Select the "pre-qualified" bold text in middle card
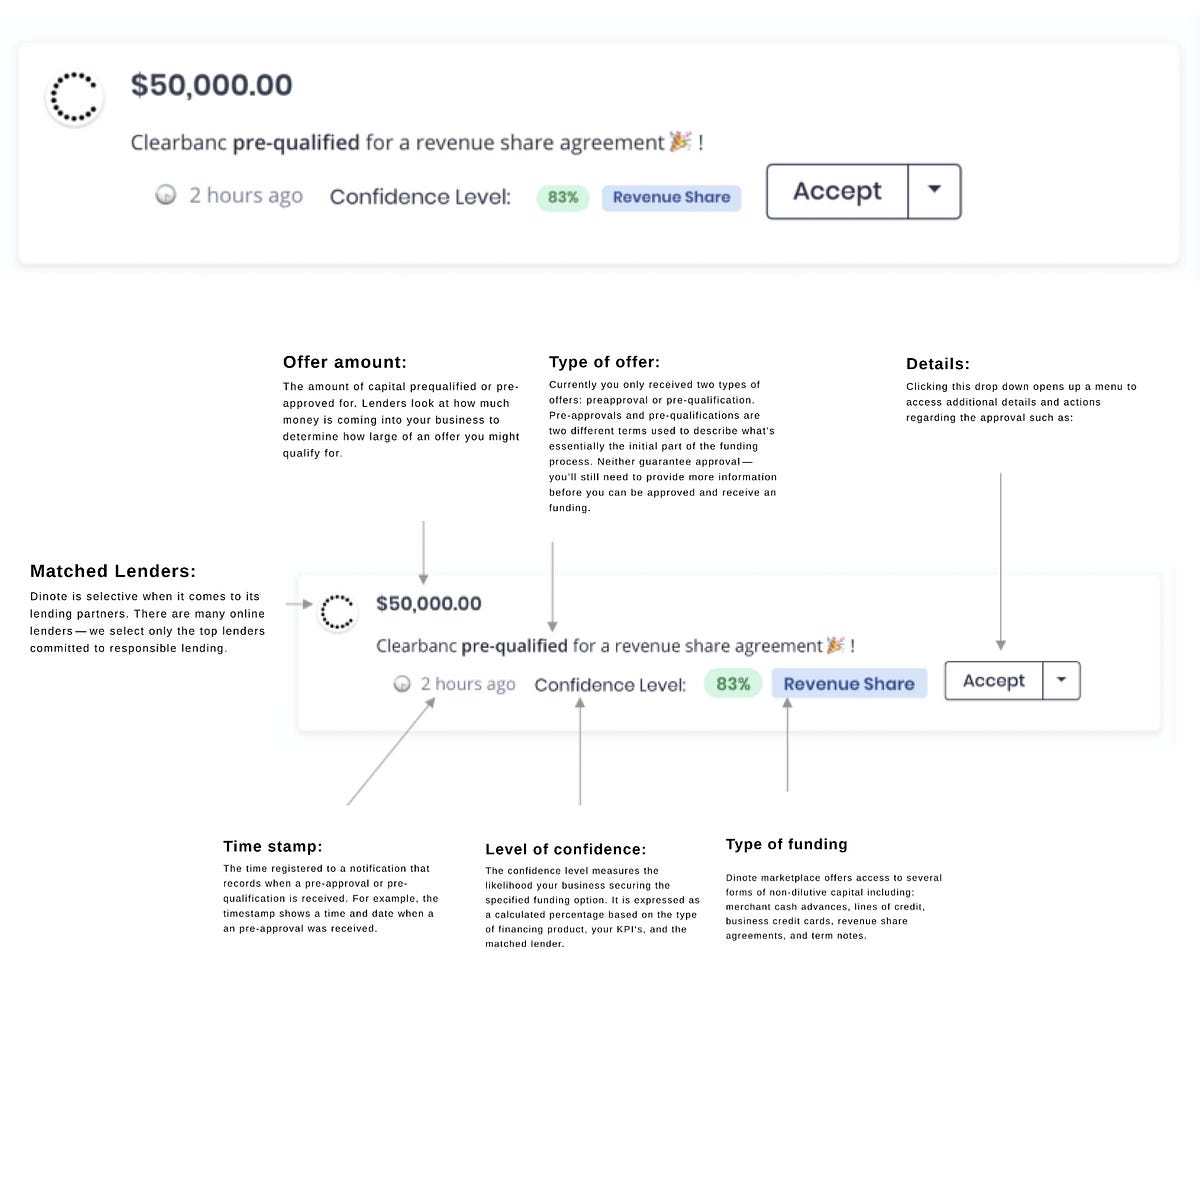 (513, 645)
